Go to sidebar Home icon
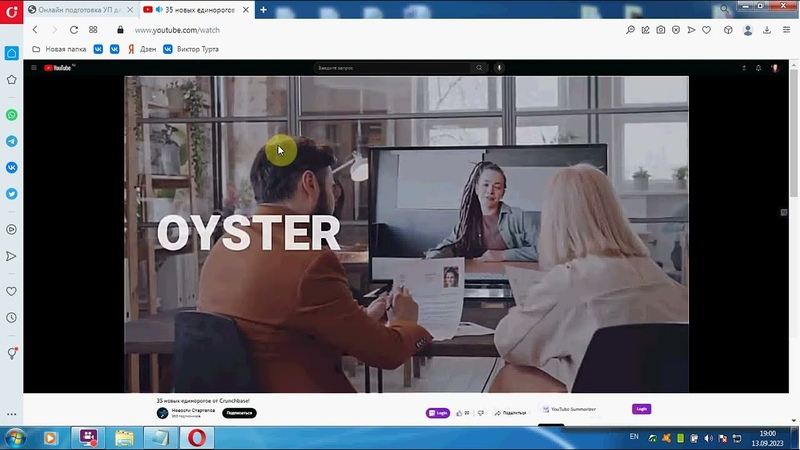The width and height of the screenshot is (800, 450). (x=11, y=53)
